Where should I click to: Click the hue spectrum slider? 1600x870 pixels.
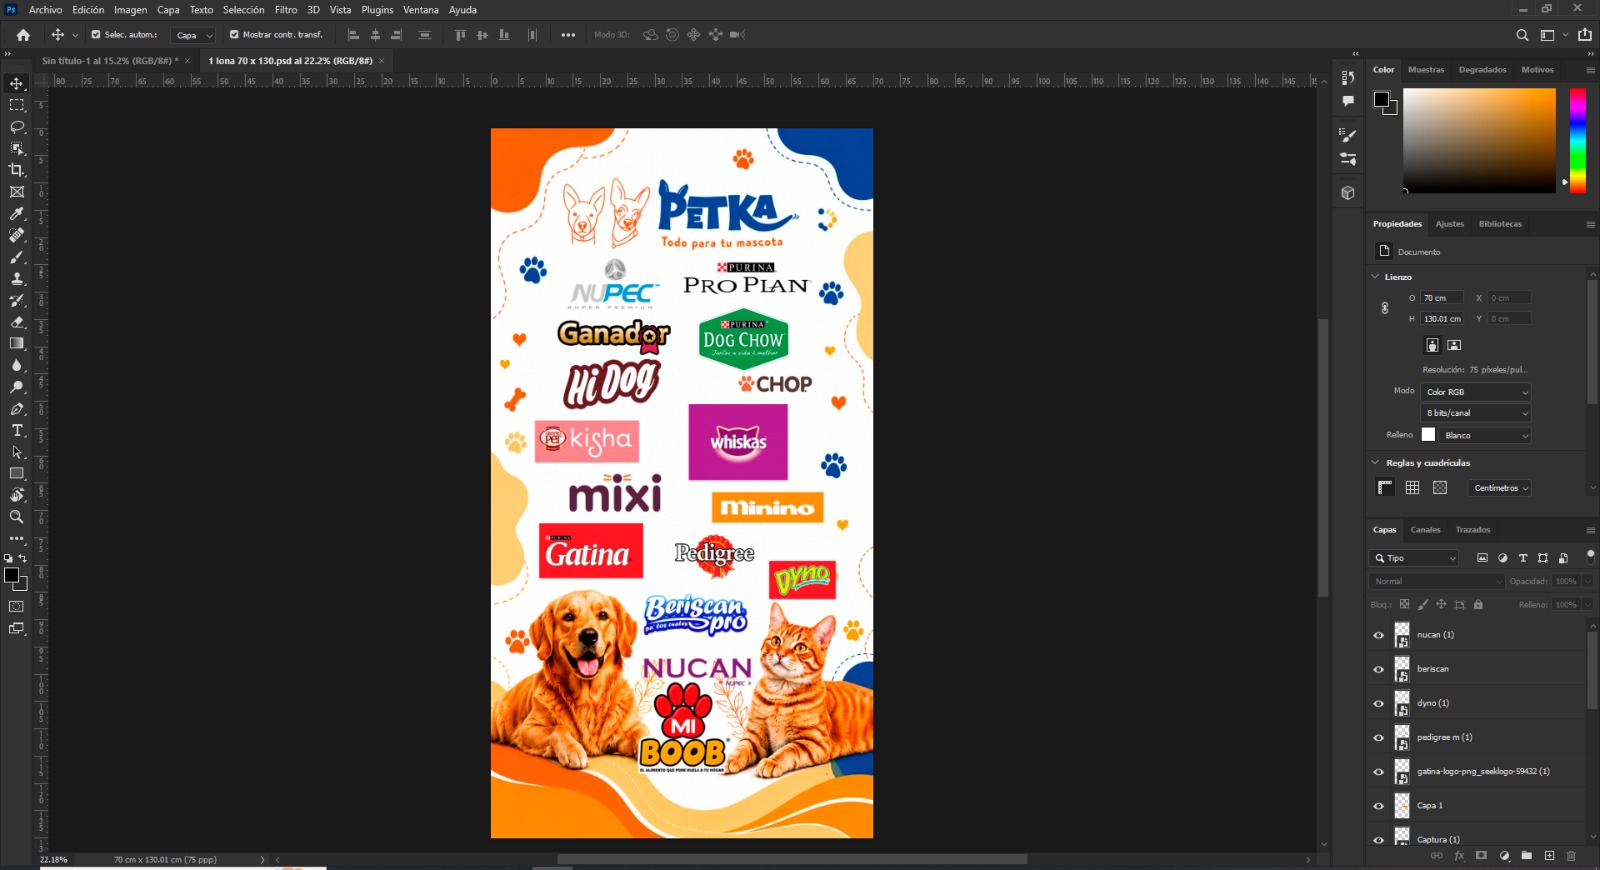[x=1577, y=140]
